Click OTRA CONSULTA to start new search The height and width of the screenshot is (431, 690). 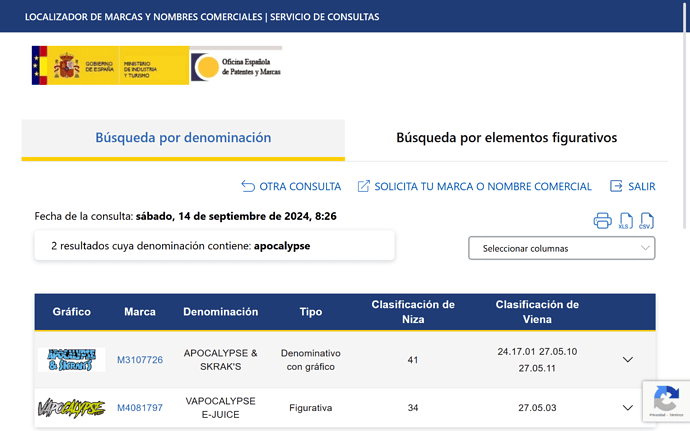(x=291, y=187)
